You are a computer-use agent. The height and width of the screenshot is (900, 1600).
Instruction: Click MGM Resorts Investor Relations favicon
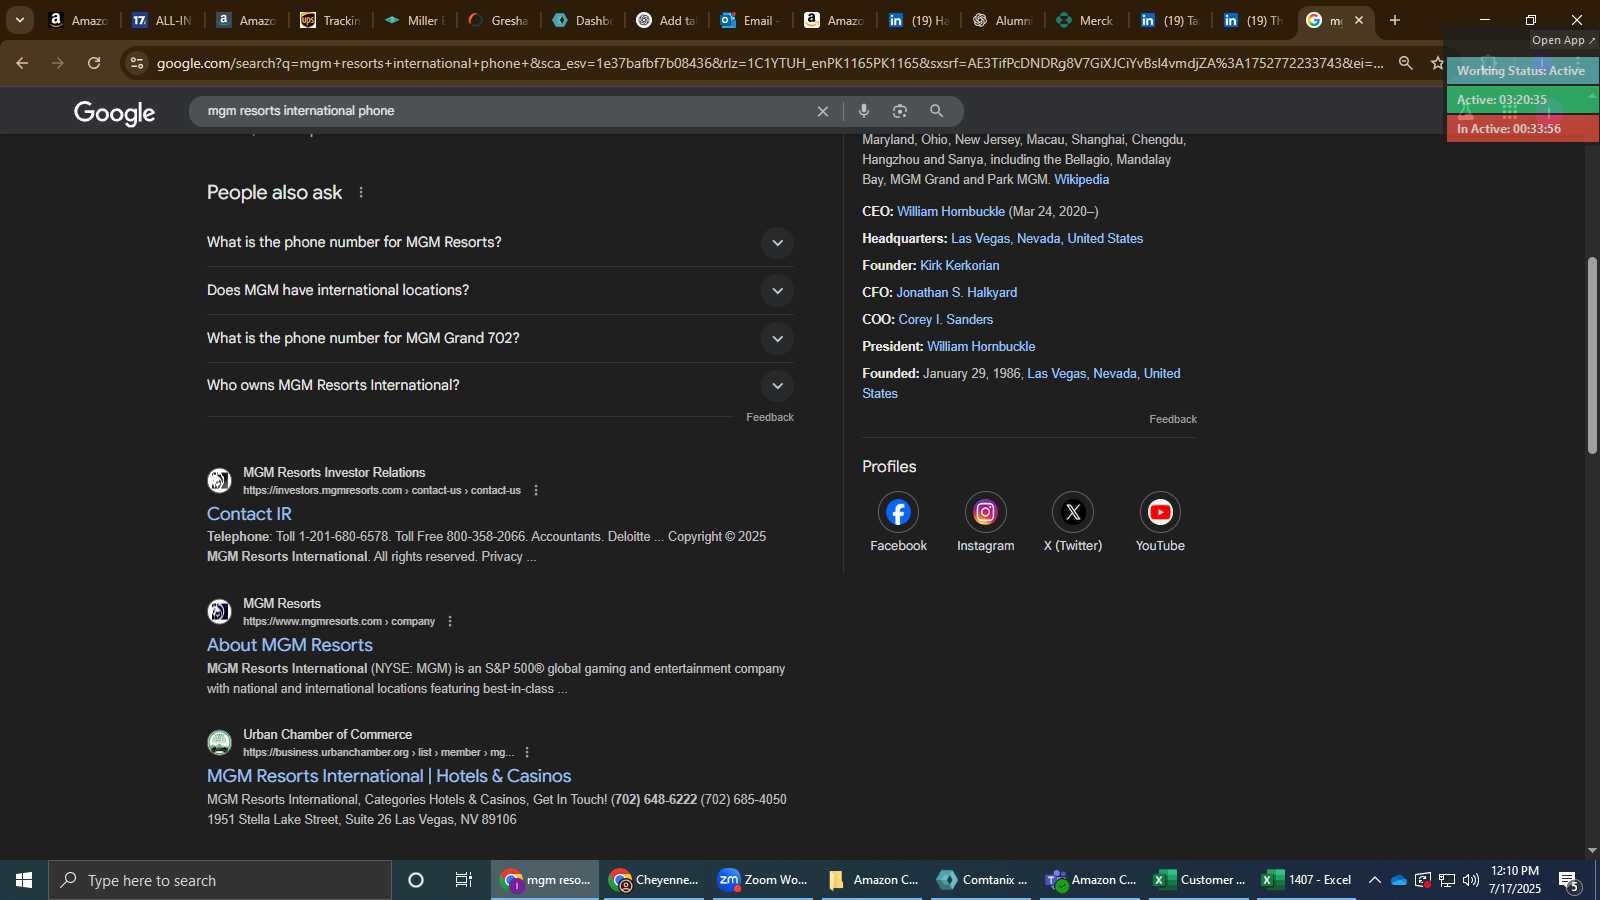(x=219, y=481)
